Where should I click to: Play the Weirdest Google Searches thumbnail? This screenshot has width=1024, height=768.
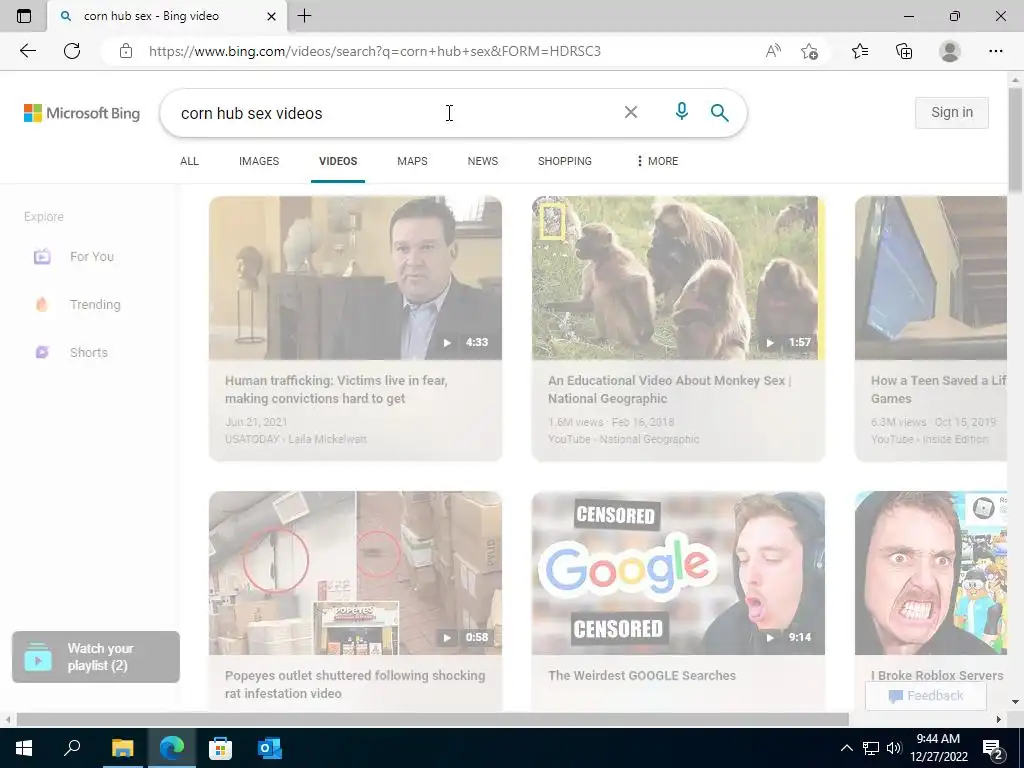[x=678, y=573]
